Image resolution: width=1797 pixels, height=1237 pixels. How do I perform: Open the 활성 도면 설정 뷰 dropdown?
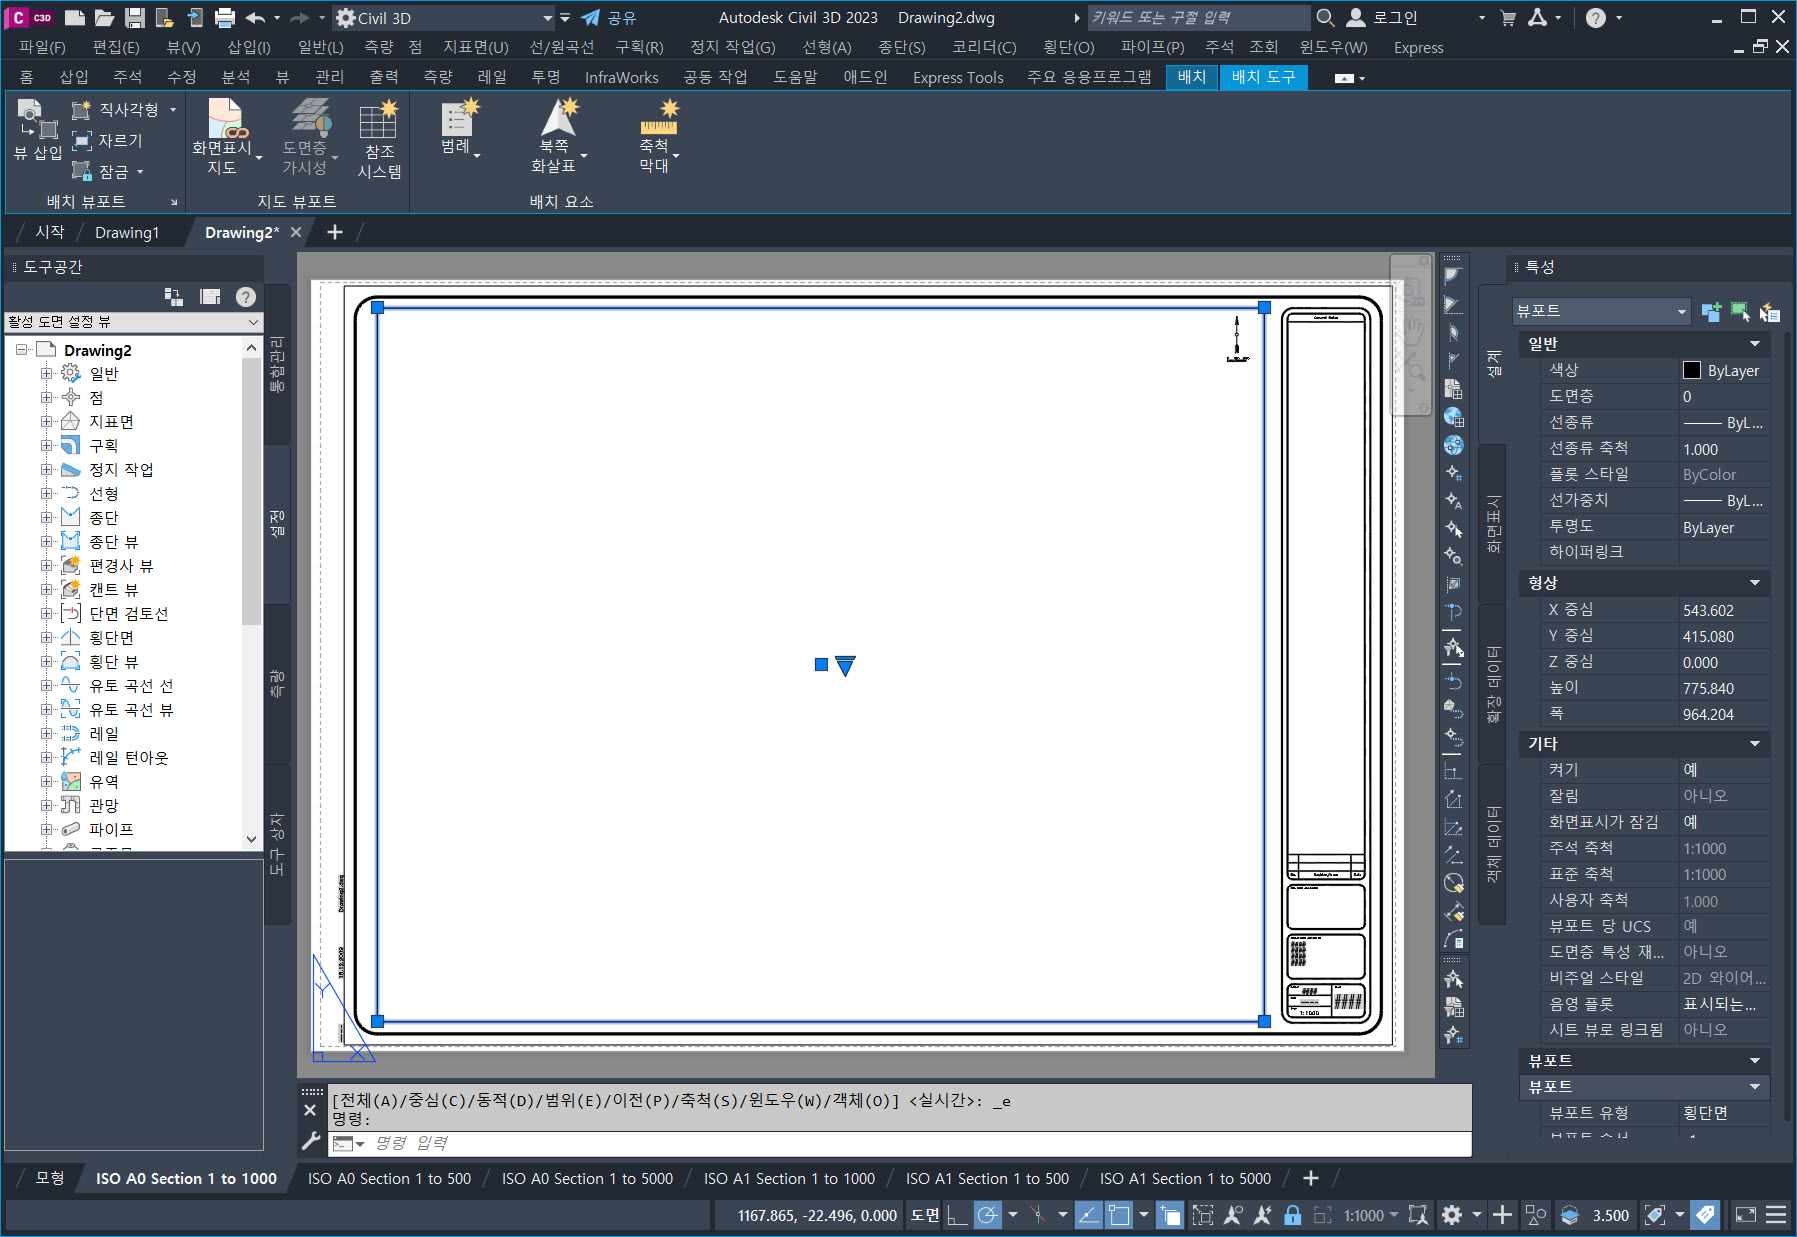pyautogui.click(x=133, y=322)
